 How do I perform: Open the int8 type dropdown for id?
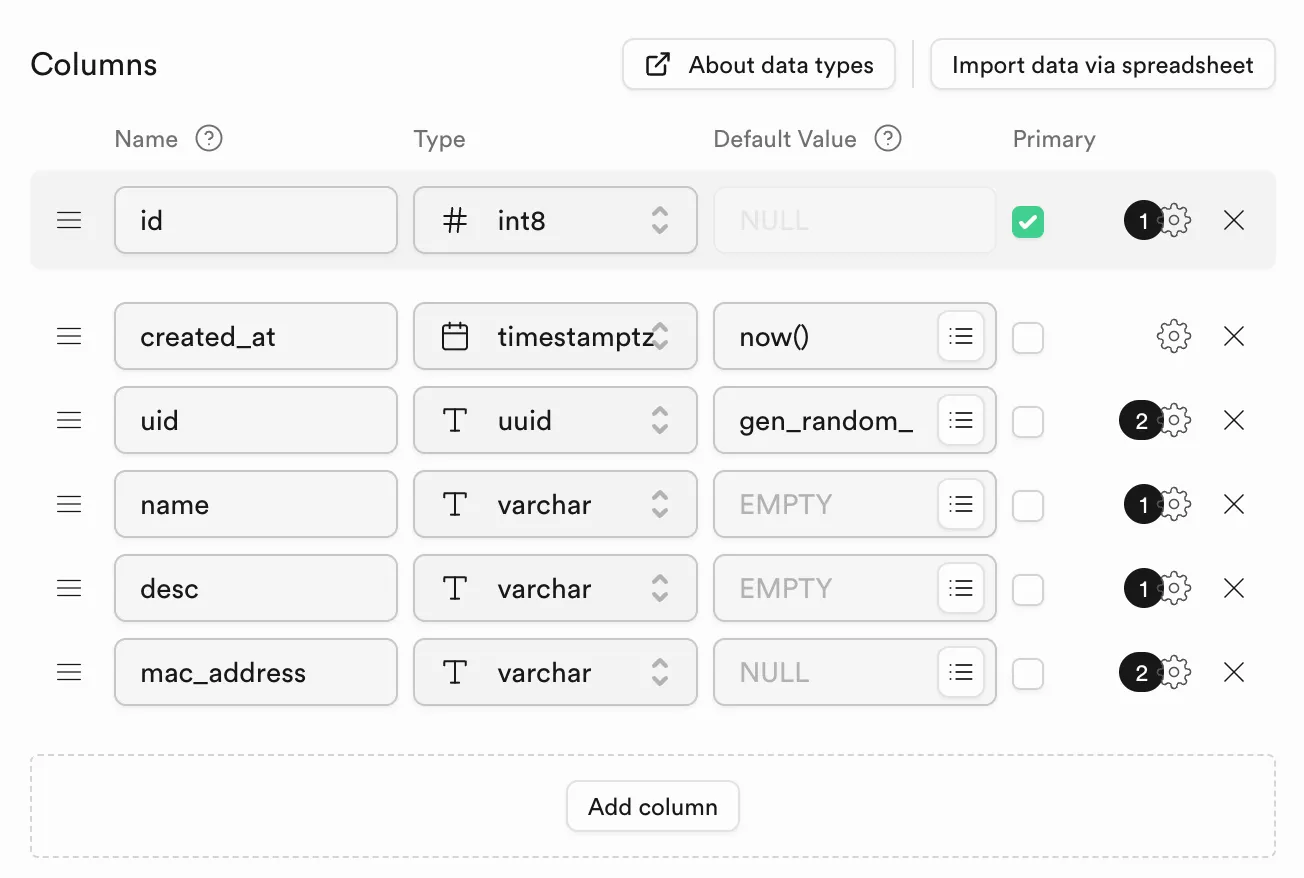(555, 221)
